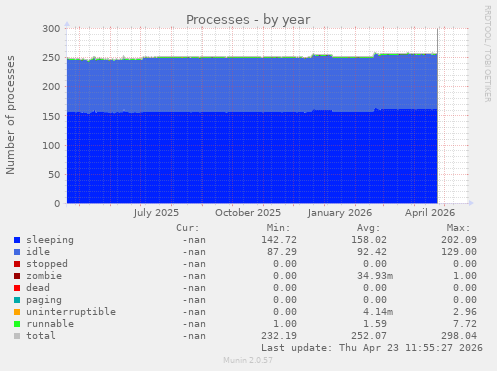497x371 pixels.
Task: Click the sleeping min value 142.72
Action: coord(279,240)
